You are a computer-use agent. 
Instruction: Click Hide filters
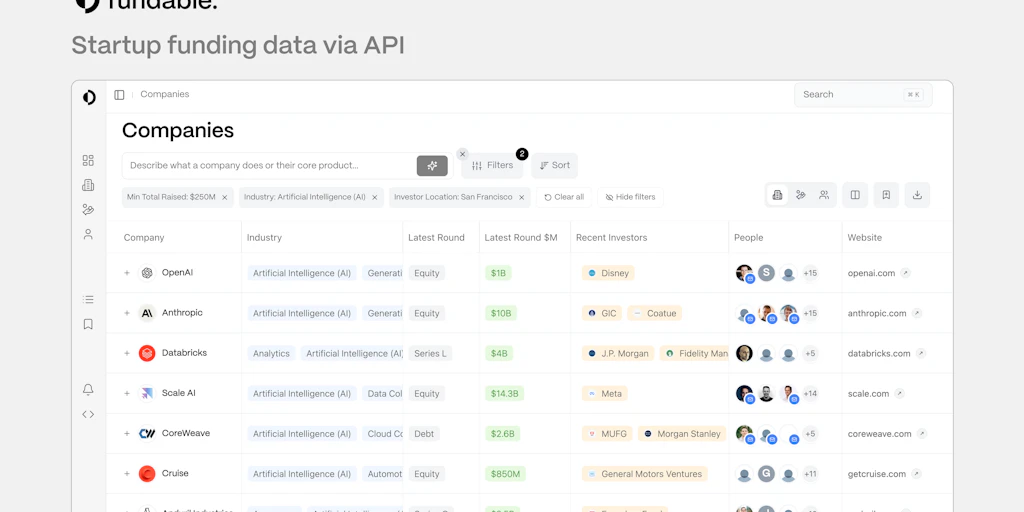tap(630, 197)
